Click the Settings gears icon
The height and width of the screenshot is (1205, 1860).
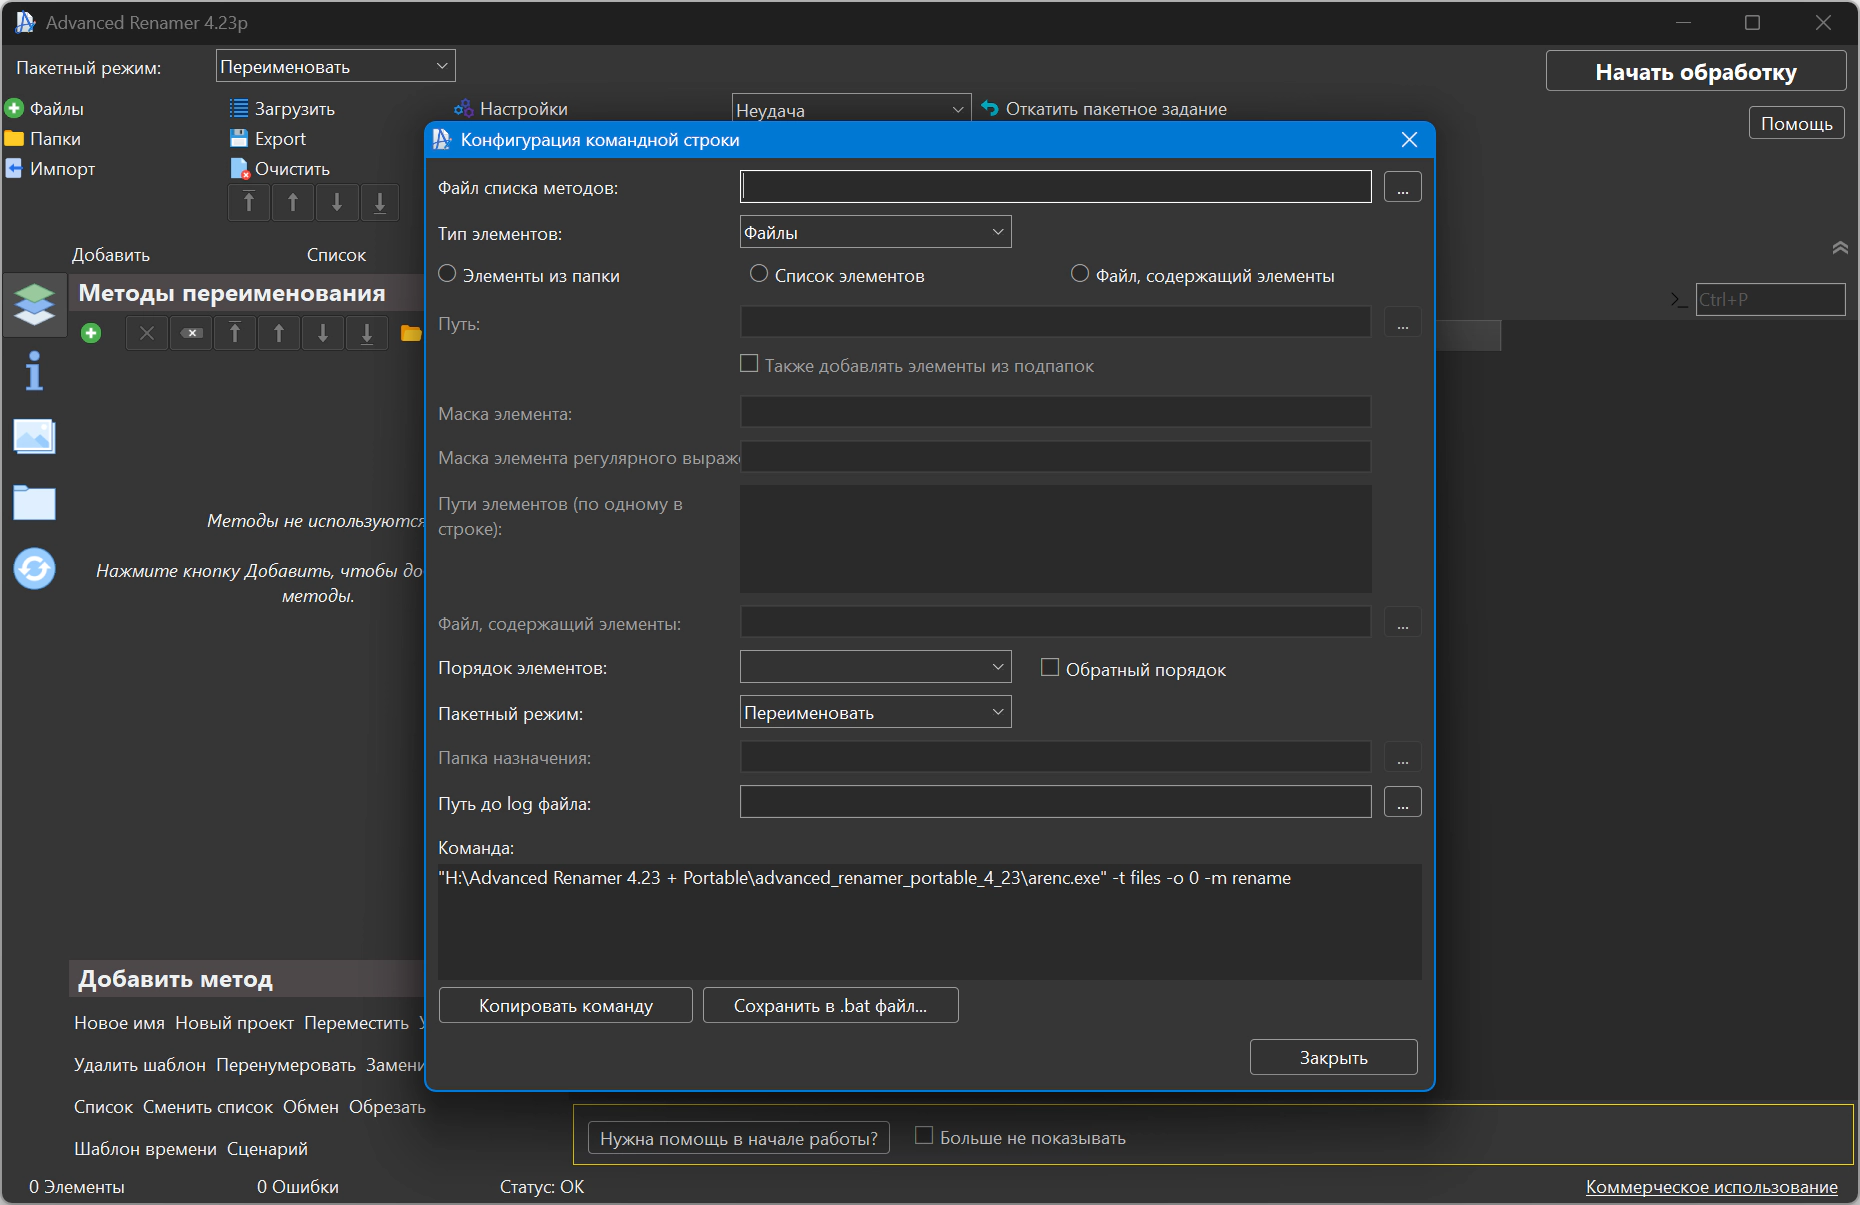(463, 108)
